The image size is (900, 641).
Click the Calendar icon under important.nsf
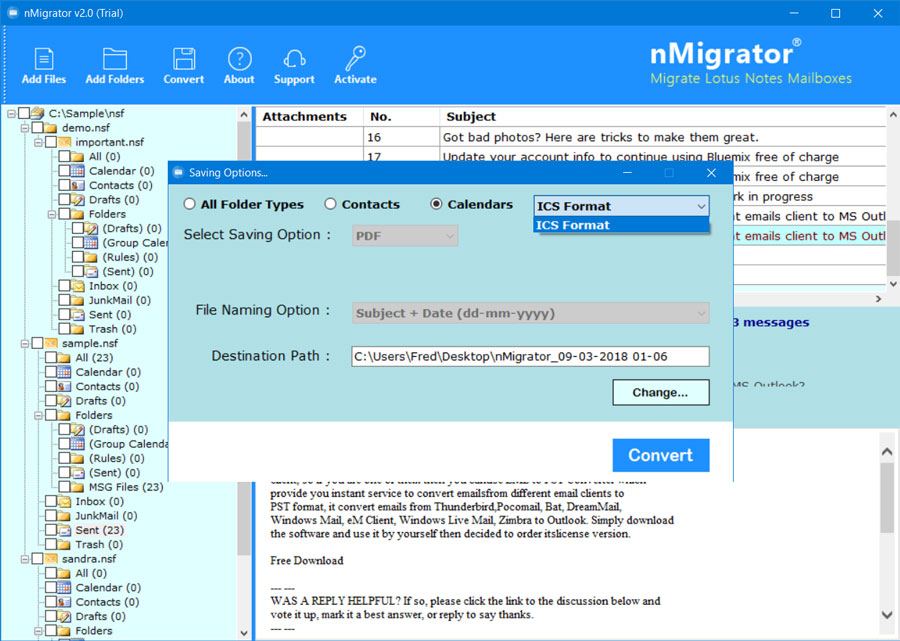78,170
